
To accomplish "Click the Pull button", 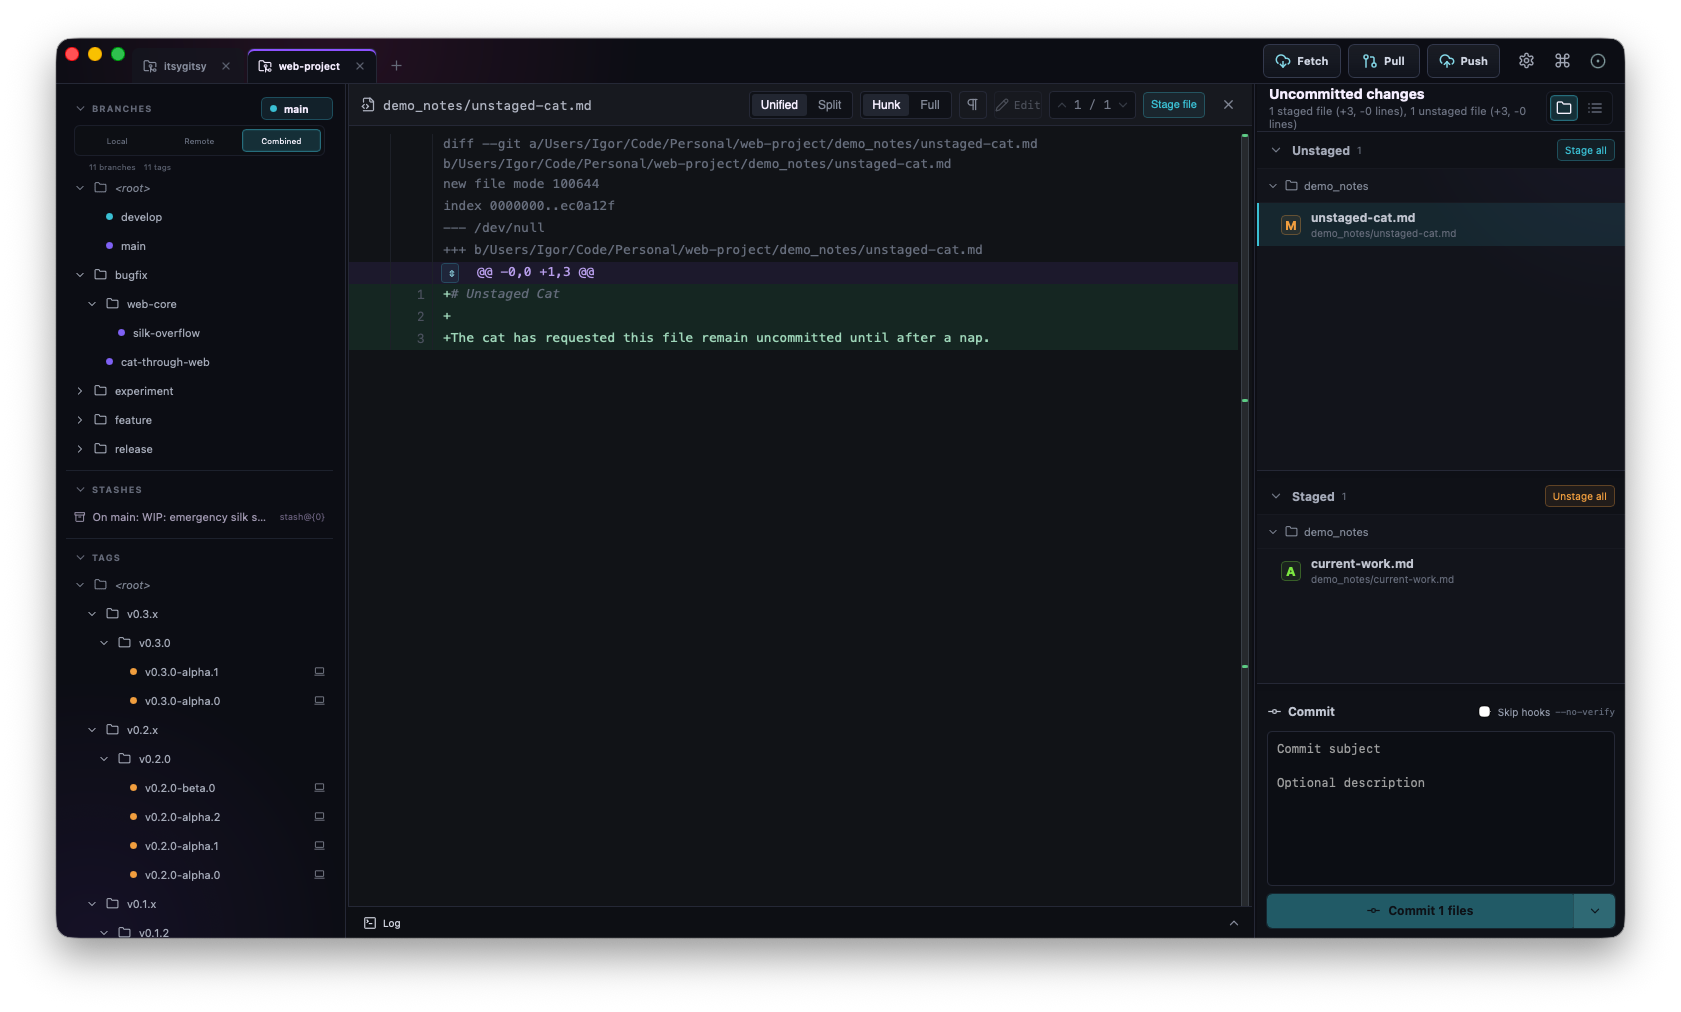I will 1384,61.
